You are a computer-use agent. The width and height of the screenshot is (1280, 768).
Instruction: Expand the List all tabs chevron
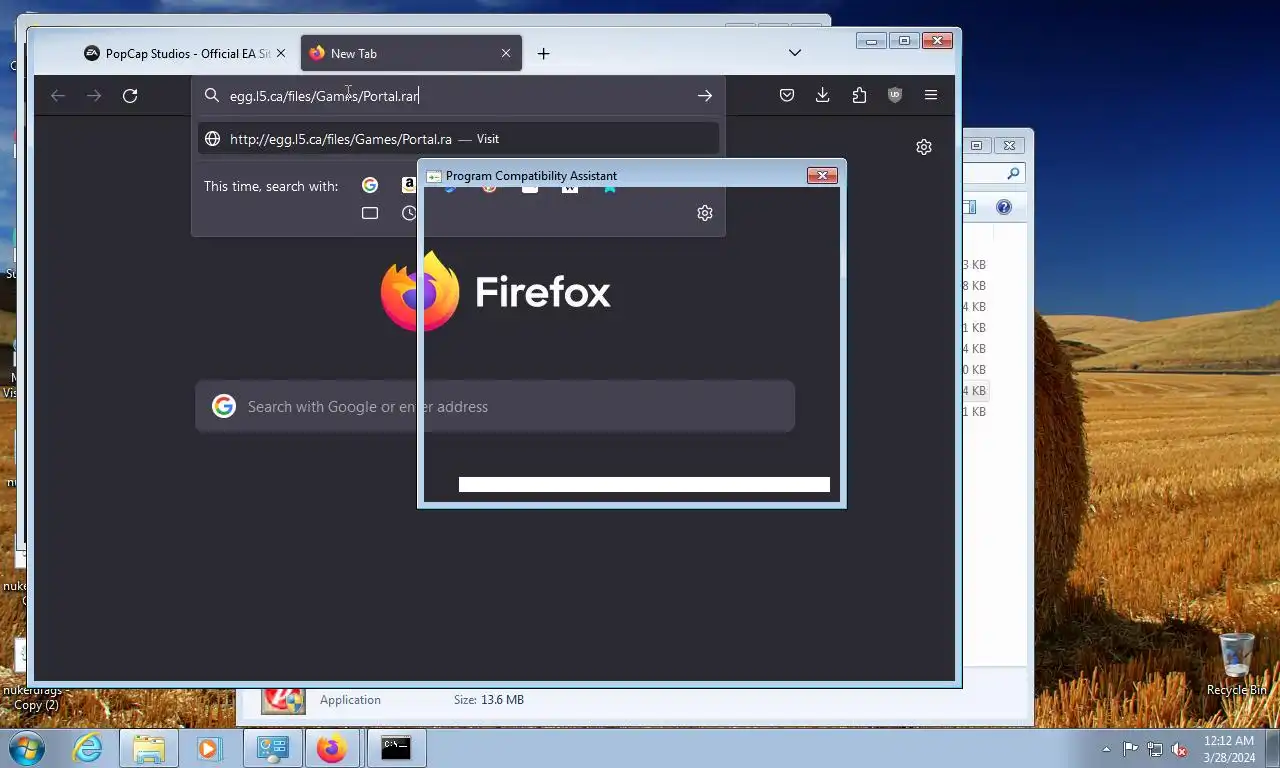coord(795,53)
